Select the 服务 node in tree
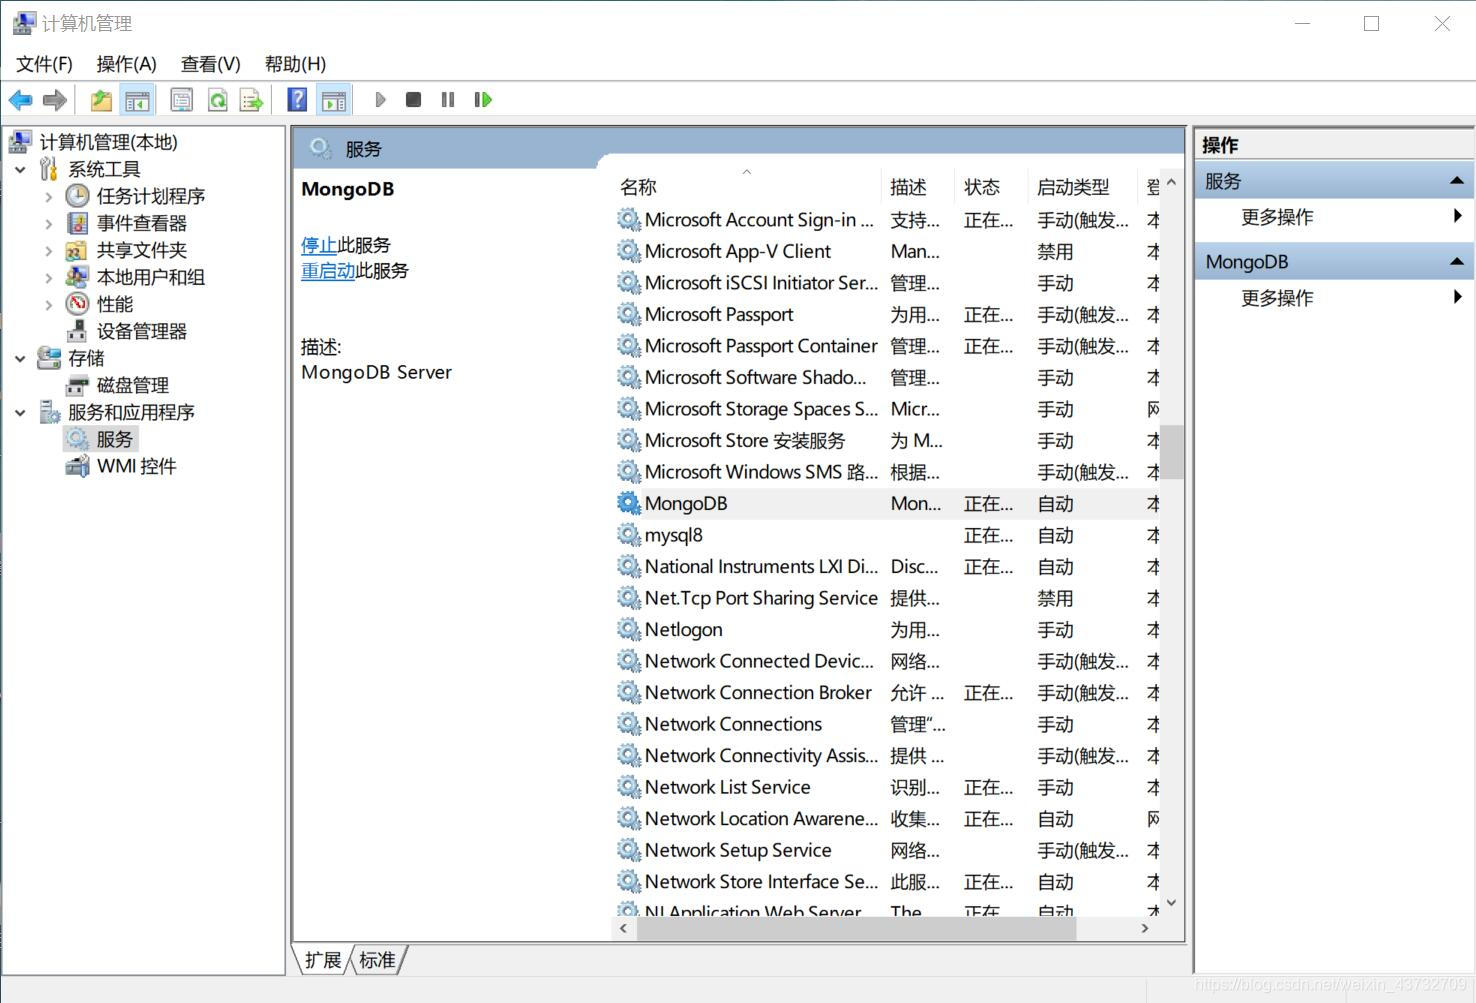This screenshot has width=1476, height=1003. tap(114, 439)
